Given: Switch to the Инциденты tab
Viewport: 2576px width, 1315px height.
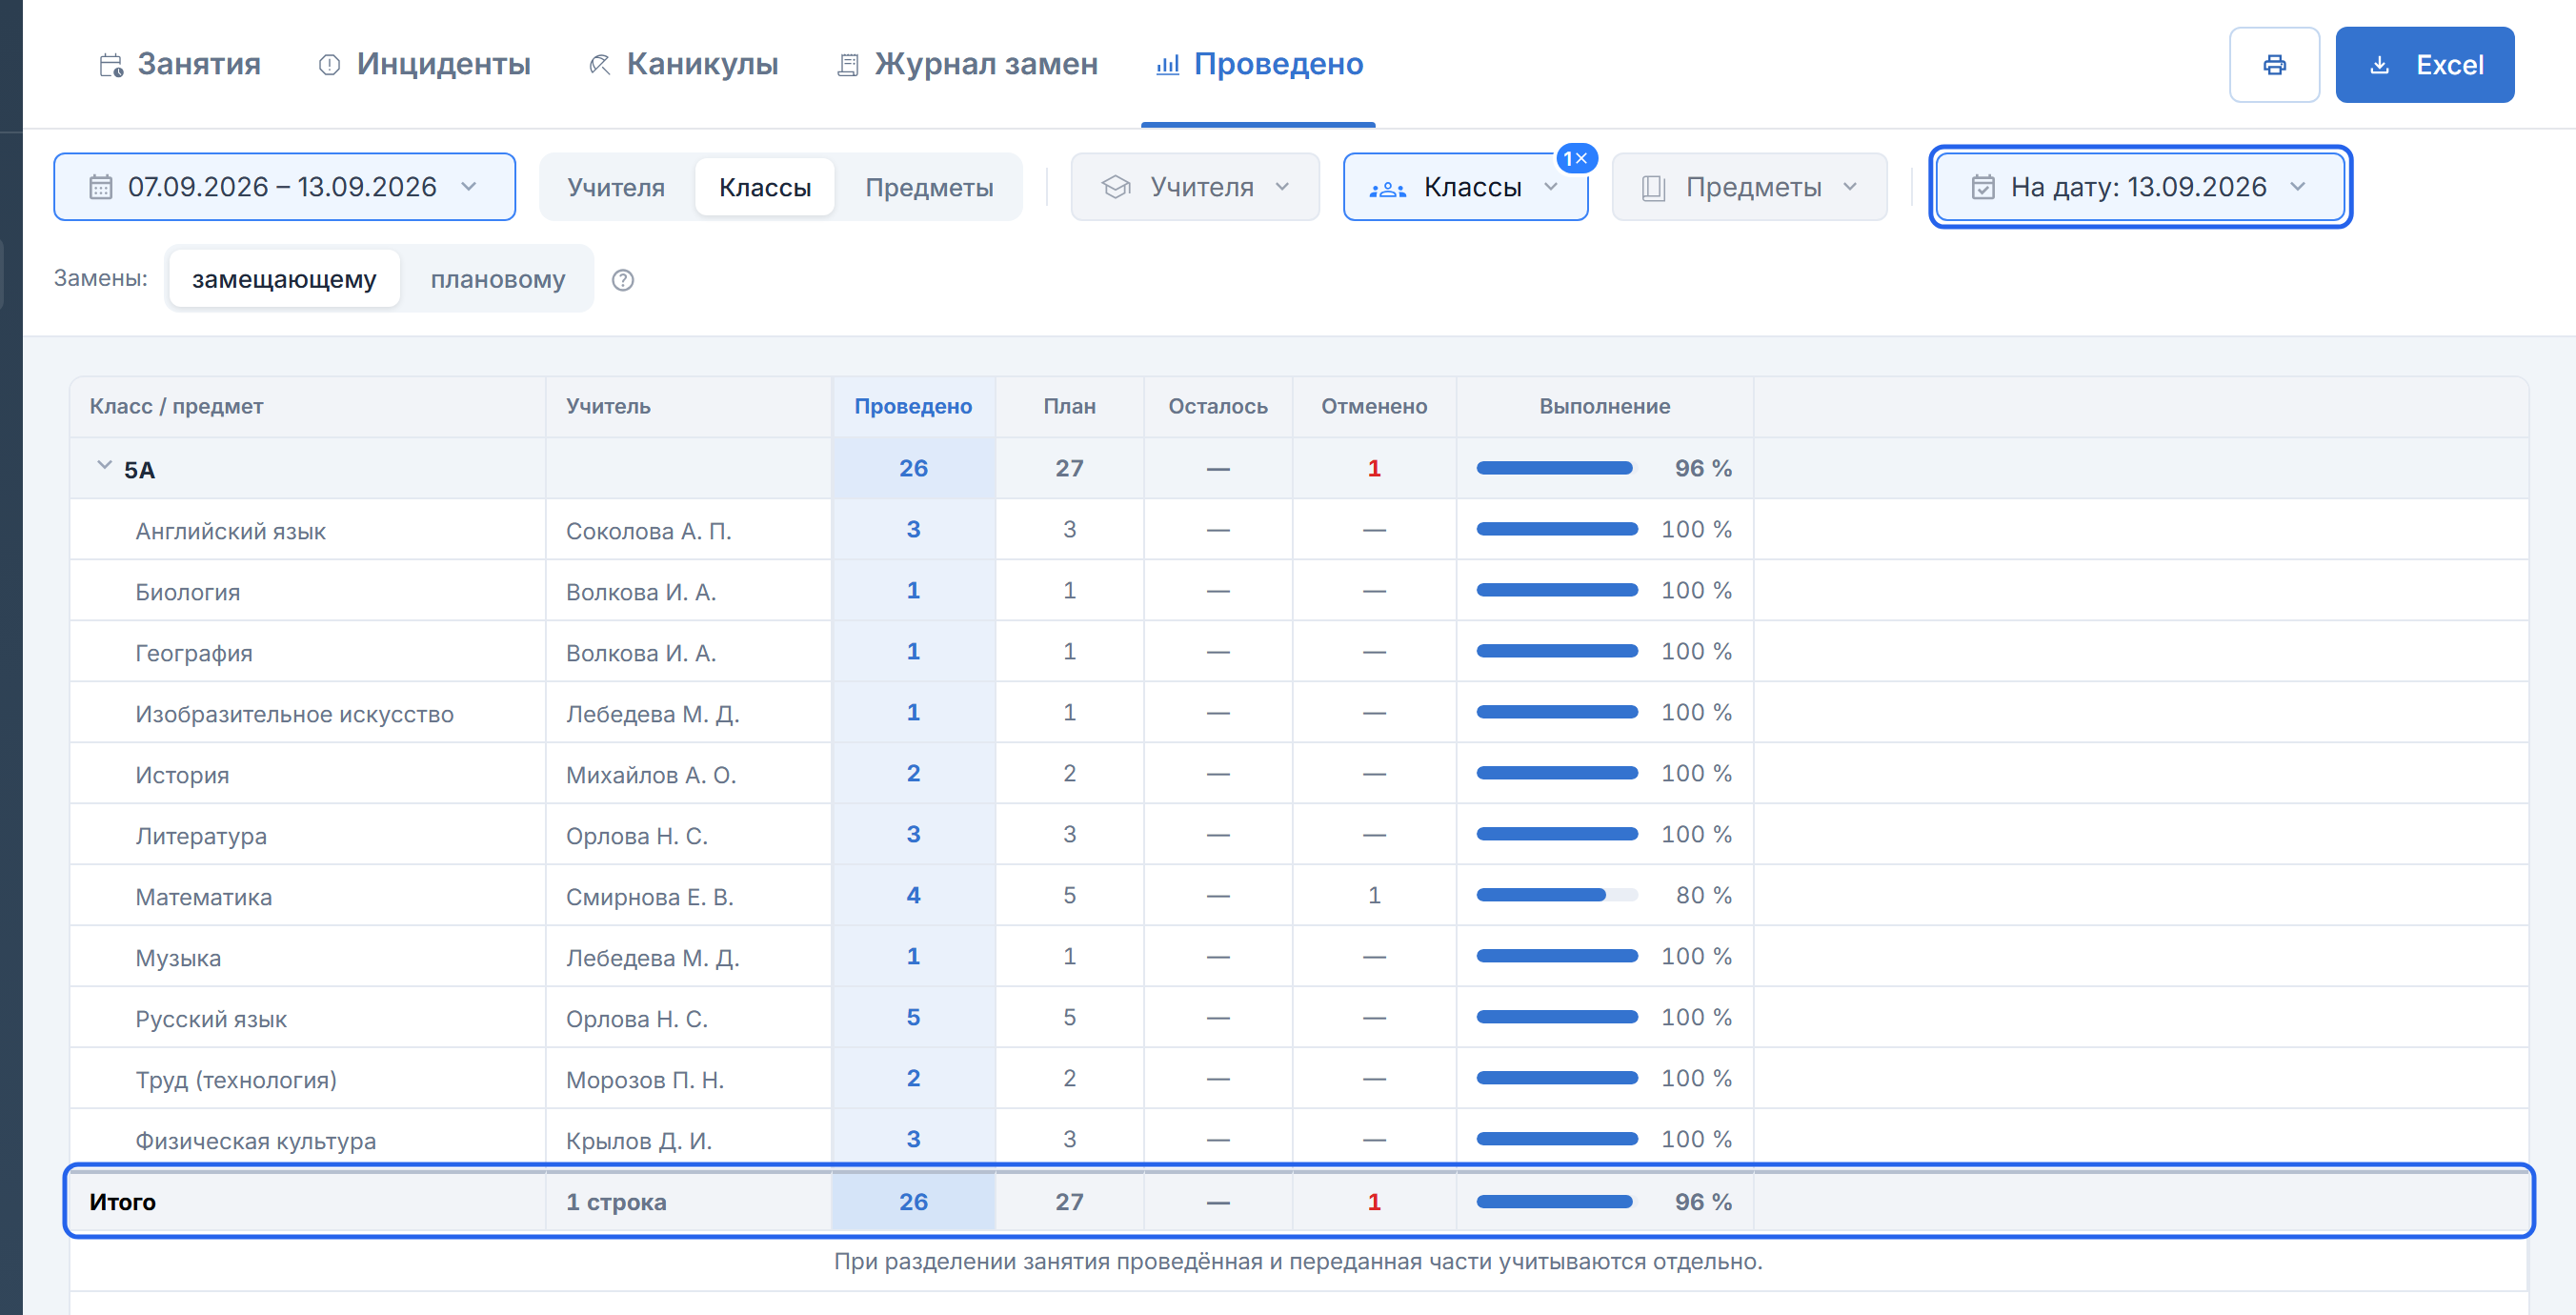Looking at the screenshot, I should 424,65.
